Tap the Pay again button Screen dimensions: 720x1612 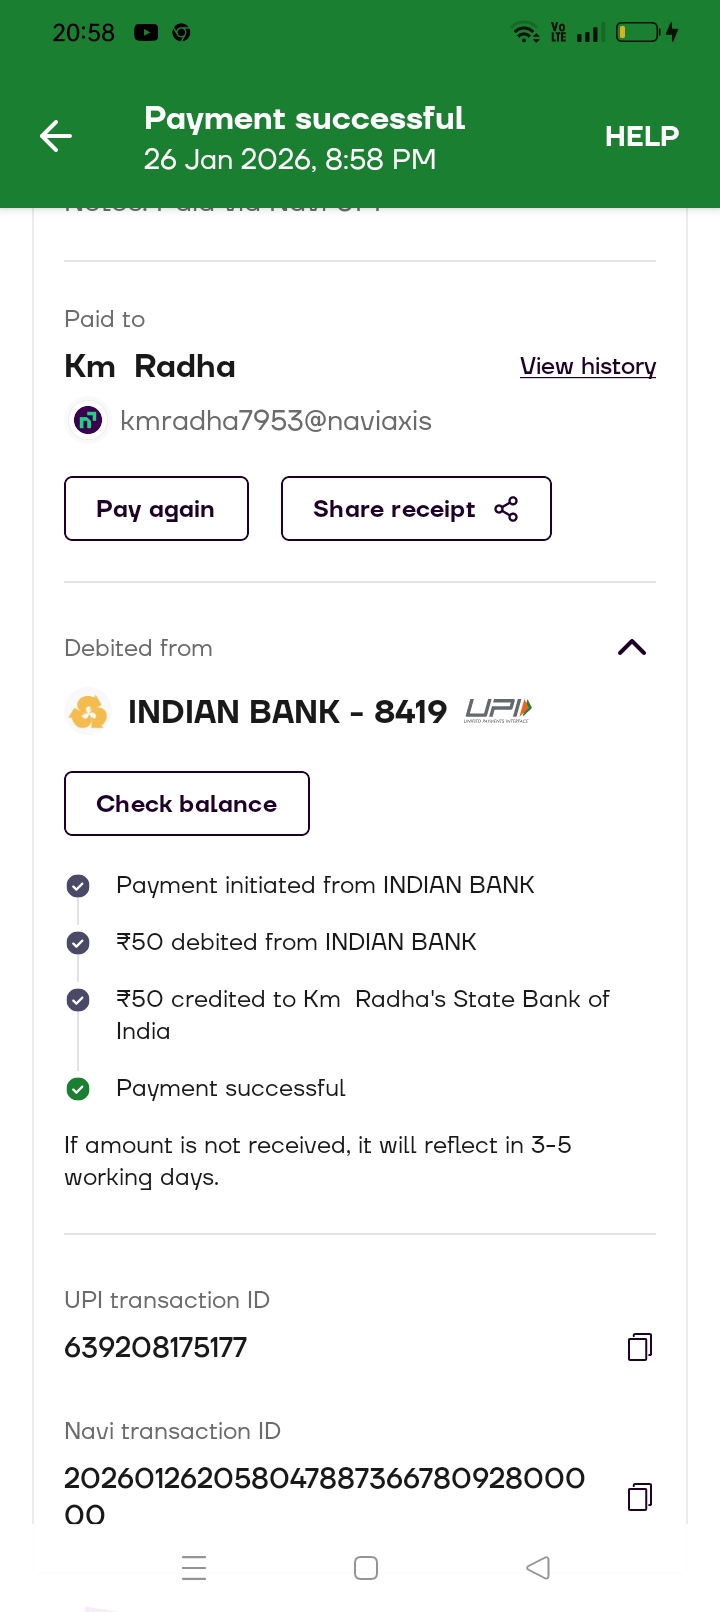point(156,509)
